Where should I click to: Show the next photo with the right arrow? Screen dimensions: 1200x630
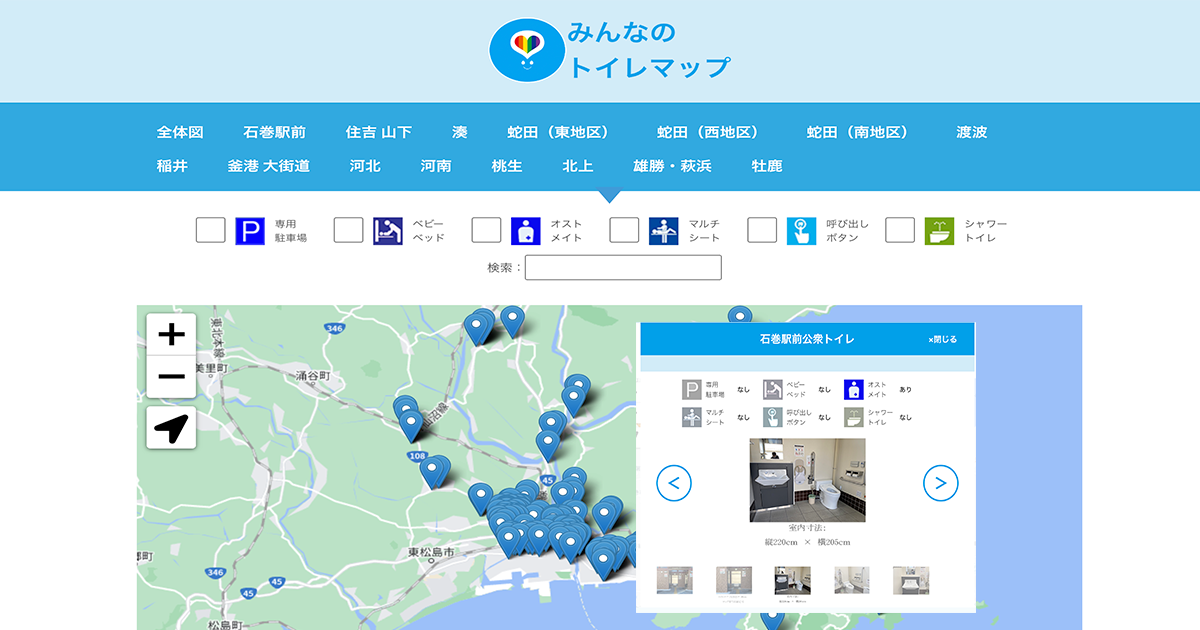click(x=939, y=482)
